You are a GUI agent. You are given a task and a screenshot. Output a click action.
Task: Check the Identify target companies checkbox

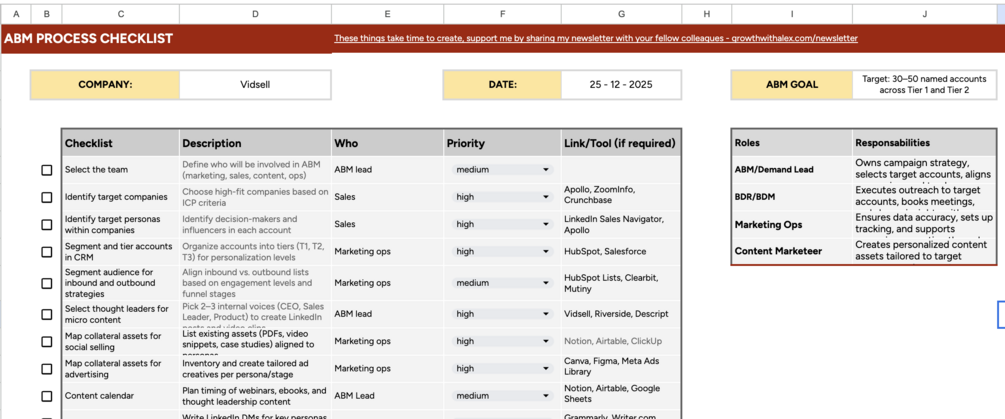[x=47, y=197]
